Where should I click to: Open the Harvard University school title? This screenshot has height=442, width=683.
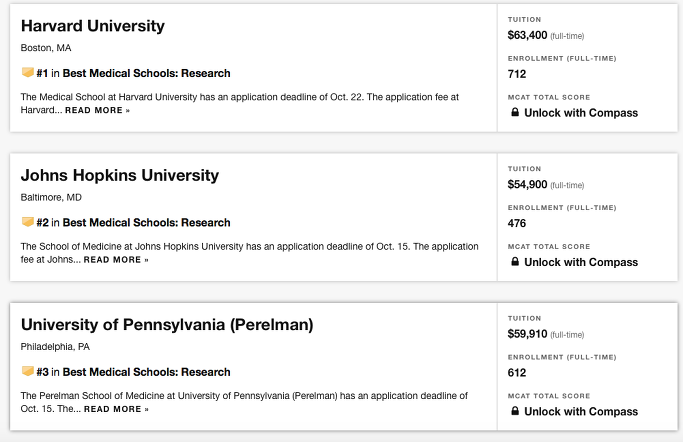(x=93, y=26)
